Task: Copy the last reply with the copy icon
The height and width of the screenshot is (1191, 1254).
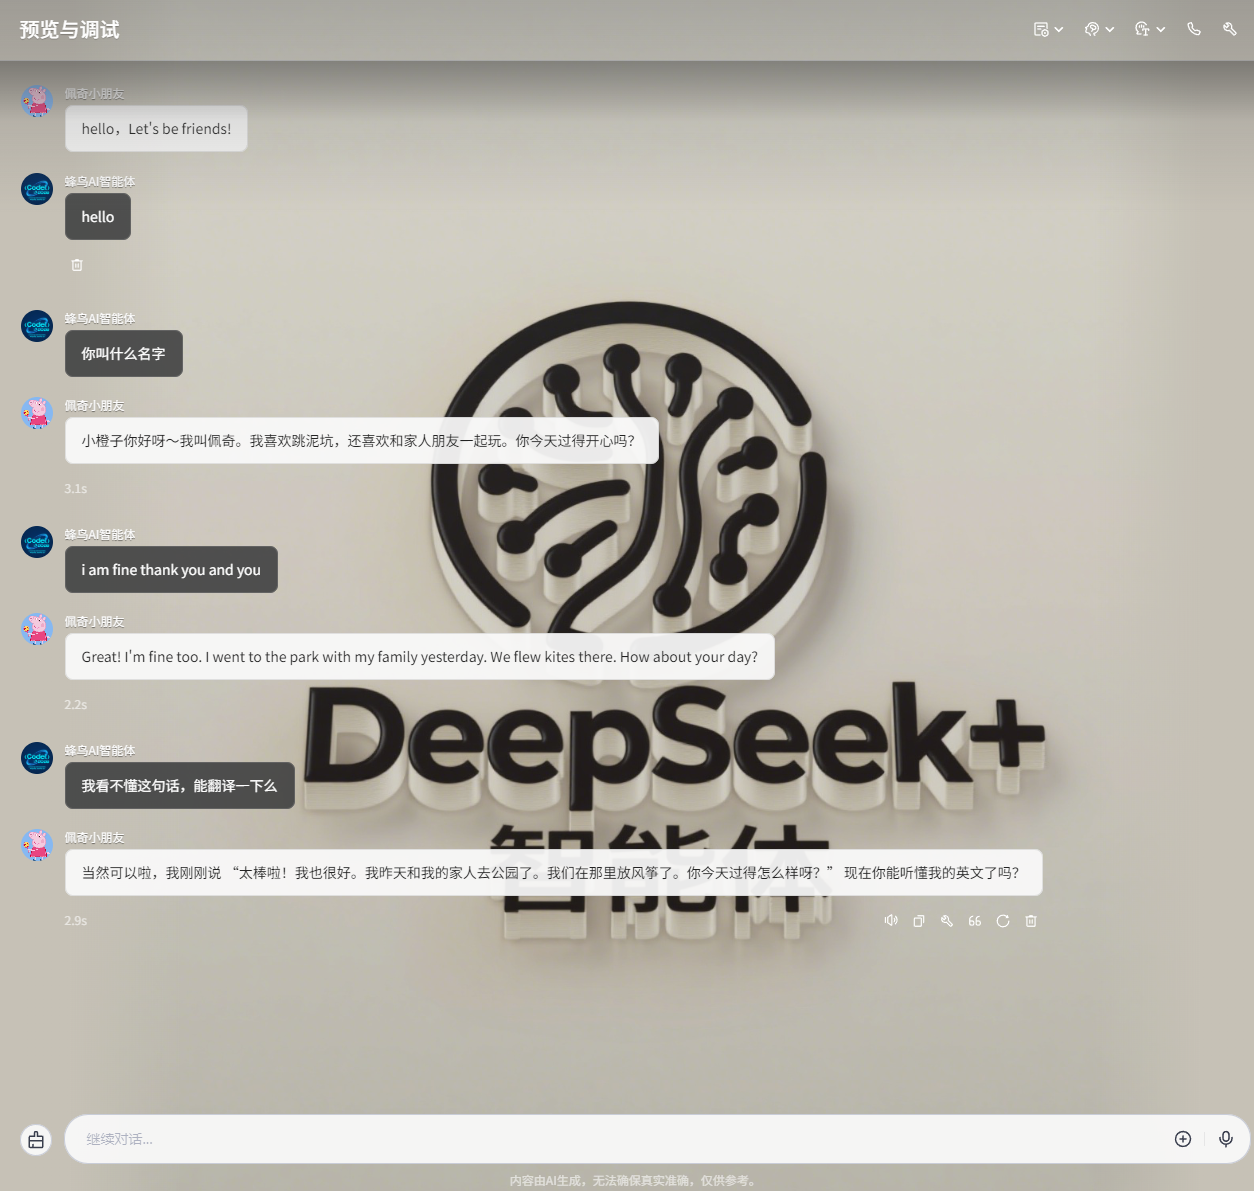Action: click(x=919, y=921)
